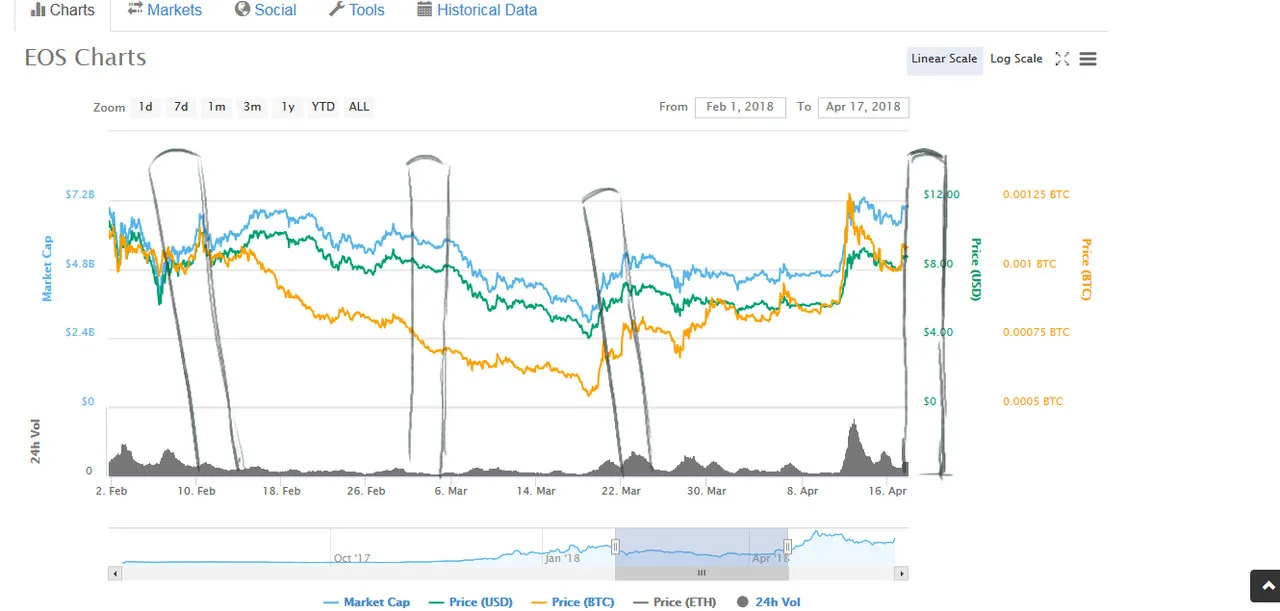Open the Markets tab
The height and width of the screenshot is (611, 1280).
point(165,10)
